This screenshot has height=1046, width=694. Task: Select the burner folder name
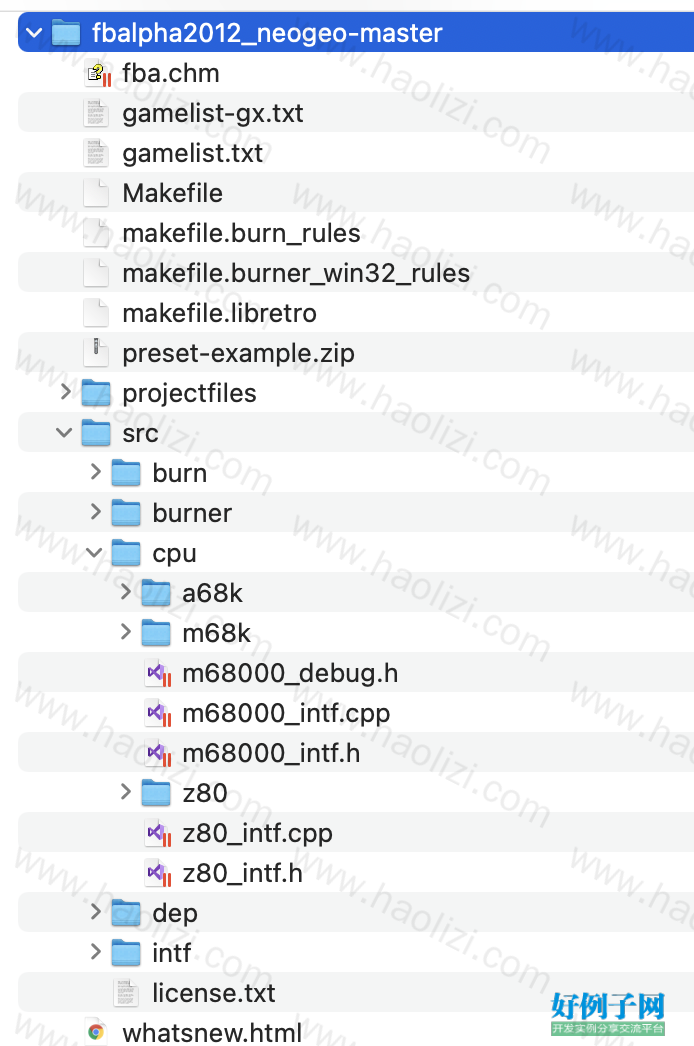pos(192,513)
